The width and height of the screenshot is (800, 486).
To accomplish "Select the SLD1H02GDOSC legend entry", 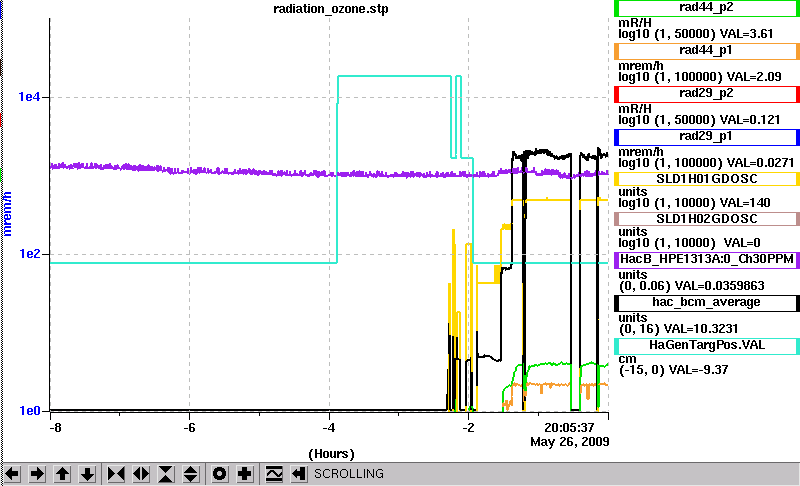I will coord(707,219).
